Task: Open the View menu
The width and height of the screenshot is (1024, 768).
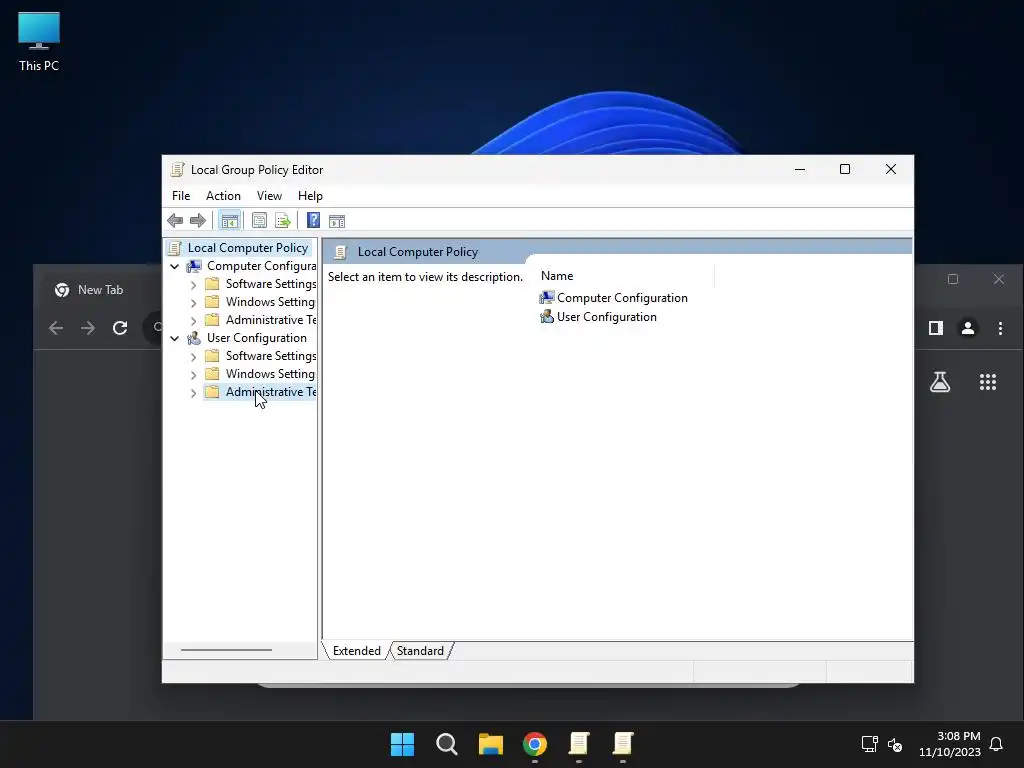Action: click(269, 196)
